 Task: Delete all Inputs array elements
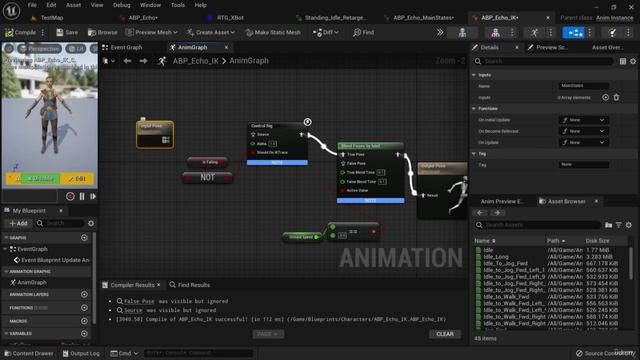(x=616, y=98)
